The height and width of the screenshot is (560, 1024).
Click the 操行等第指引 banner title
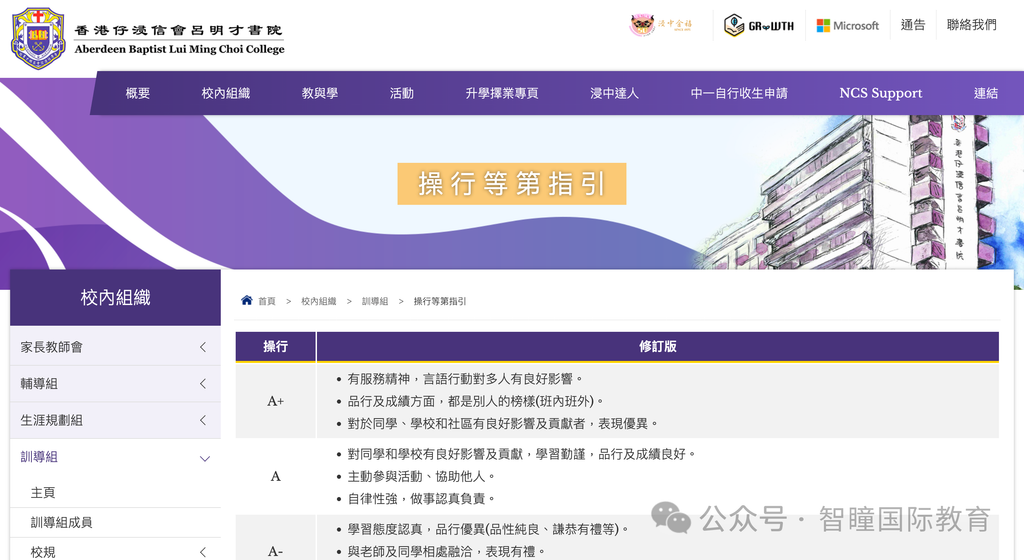point(512,184)
